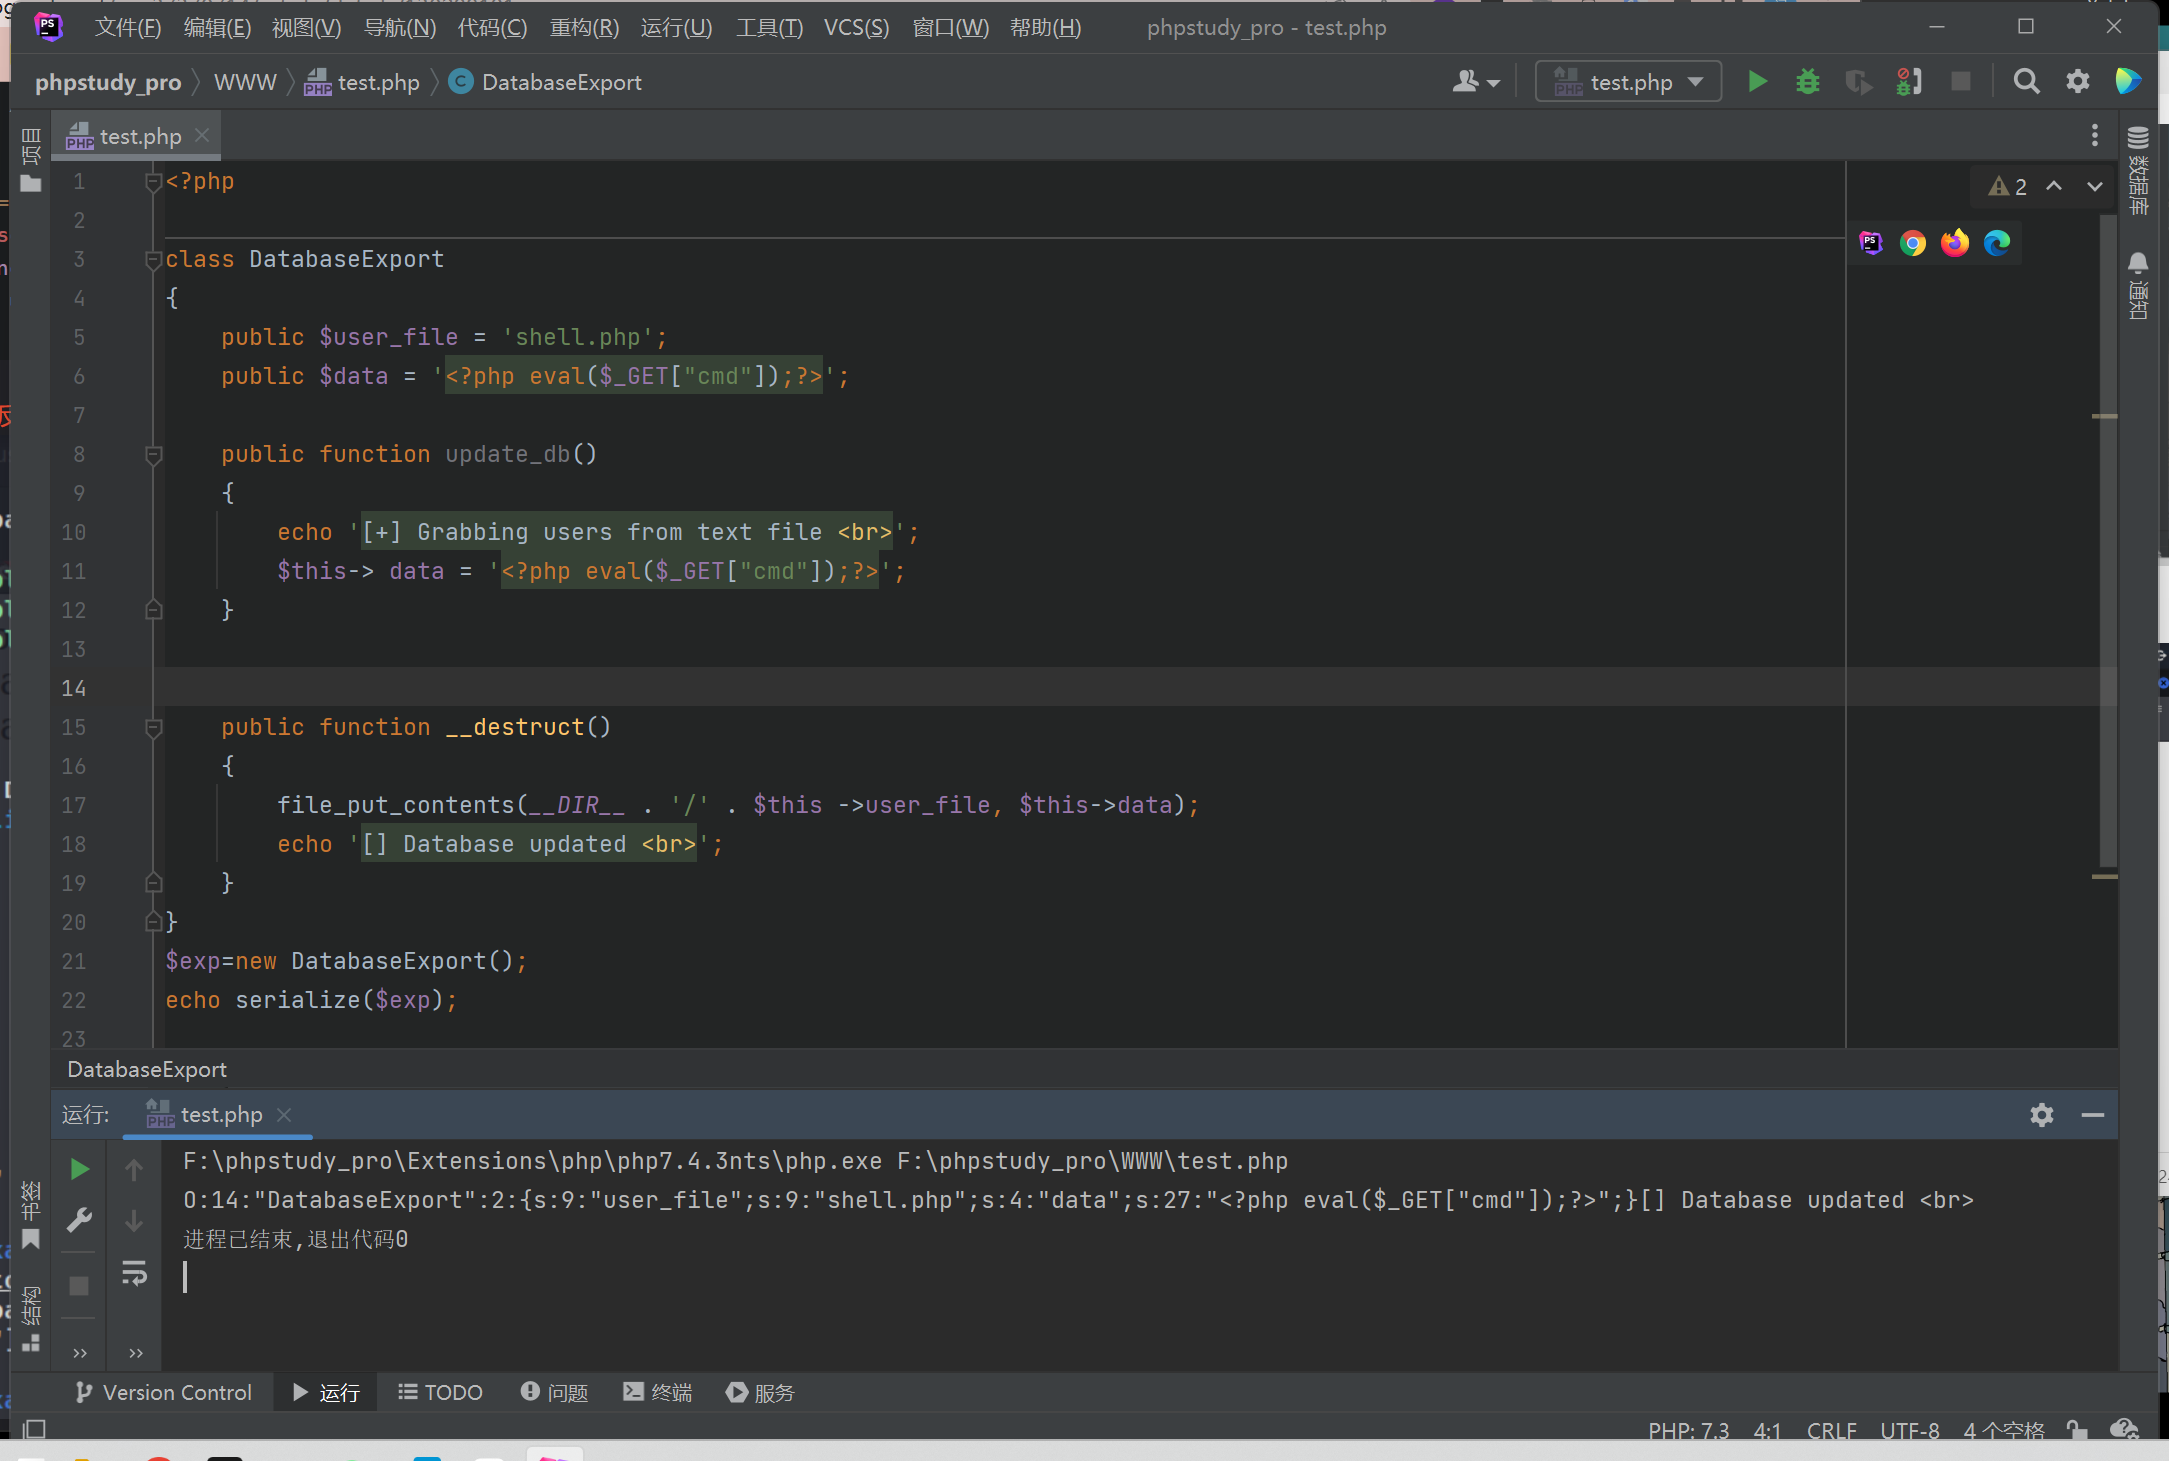2169x1461 pixels.
Task: Collapse the update_db function fold marker
Action: click(154, 455)
